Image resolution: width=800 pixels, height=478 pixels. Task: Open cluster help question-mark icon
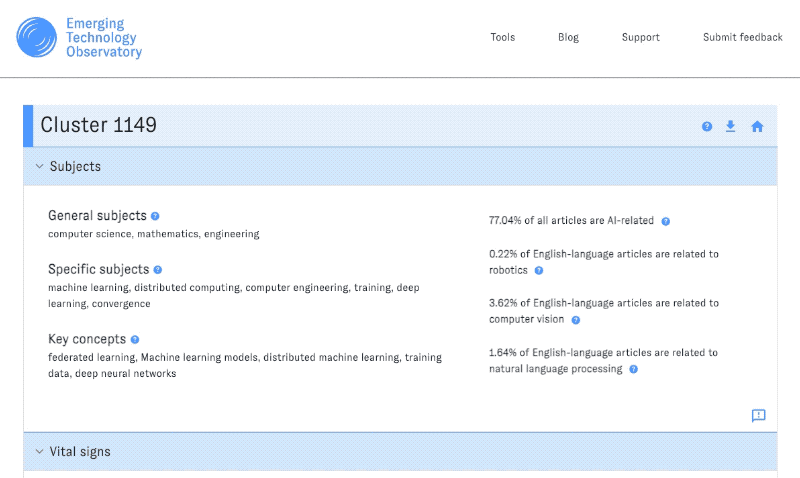pyautogui.click(x=707, y=126)
